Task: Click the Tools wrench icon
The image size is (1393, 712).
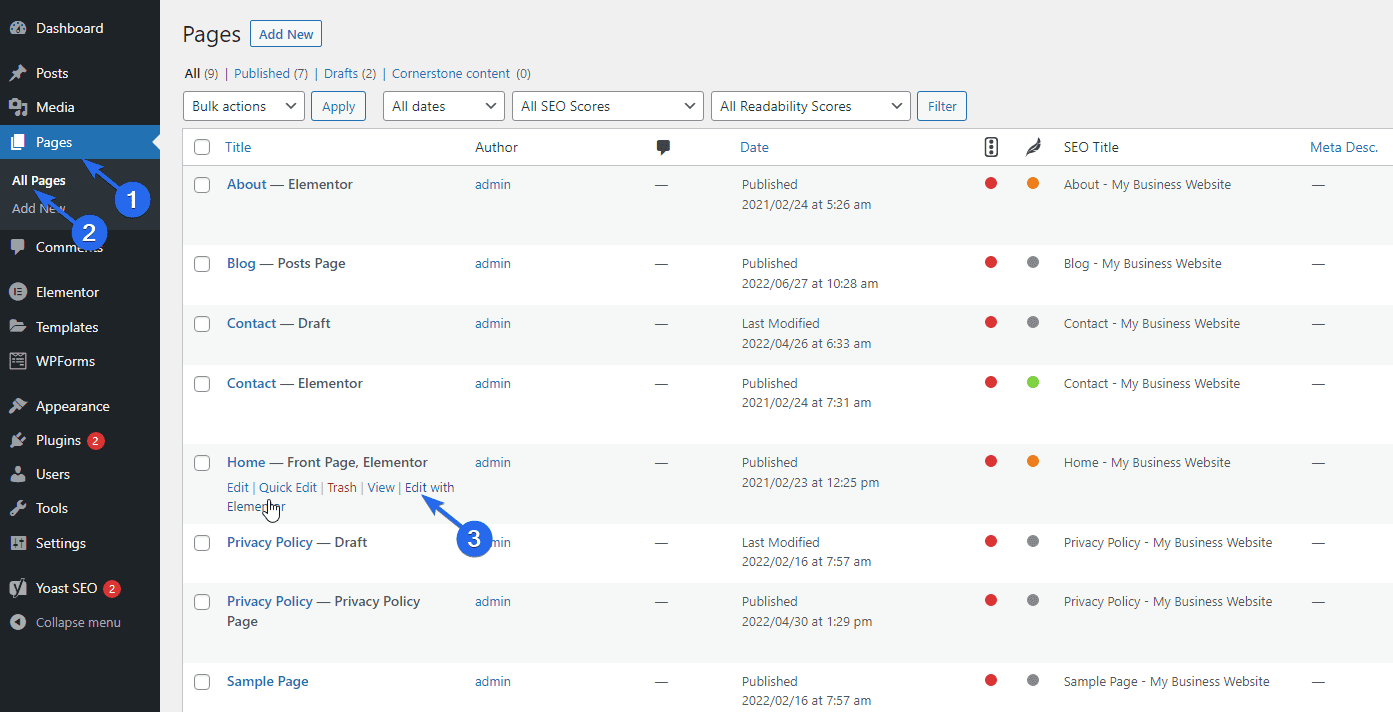Action: tap(18, 508)
